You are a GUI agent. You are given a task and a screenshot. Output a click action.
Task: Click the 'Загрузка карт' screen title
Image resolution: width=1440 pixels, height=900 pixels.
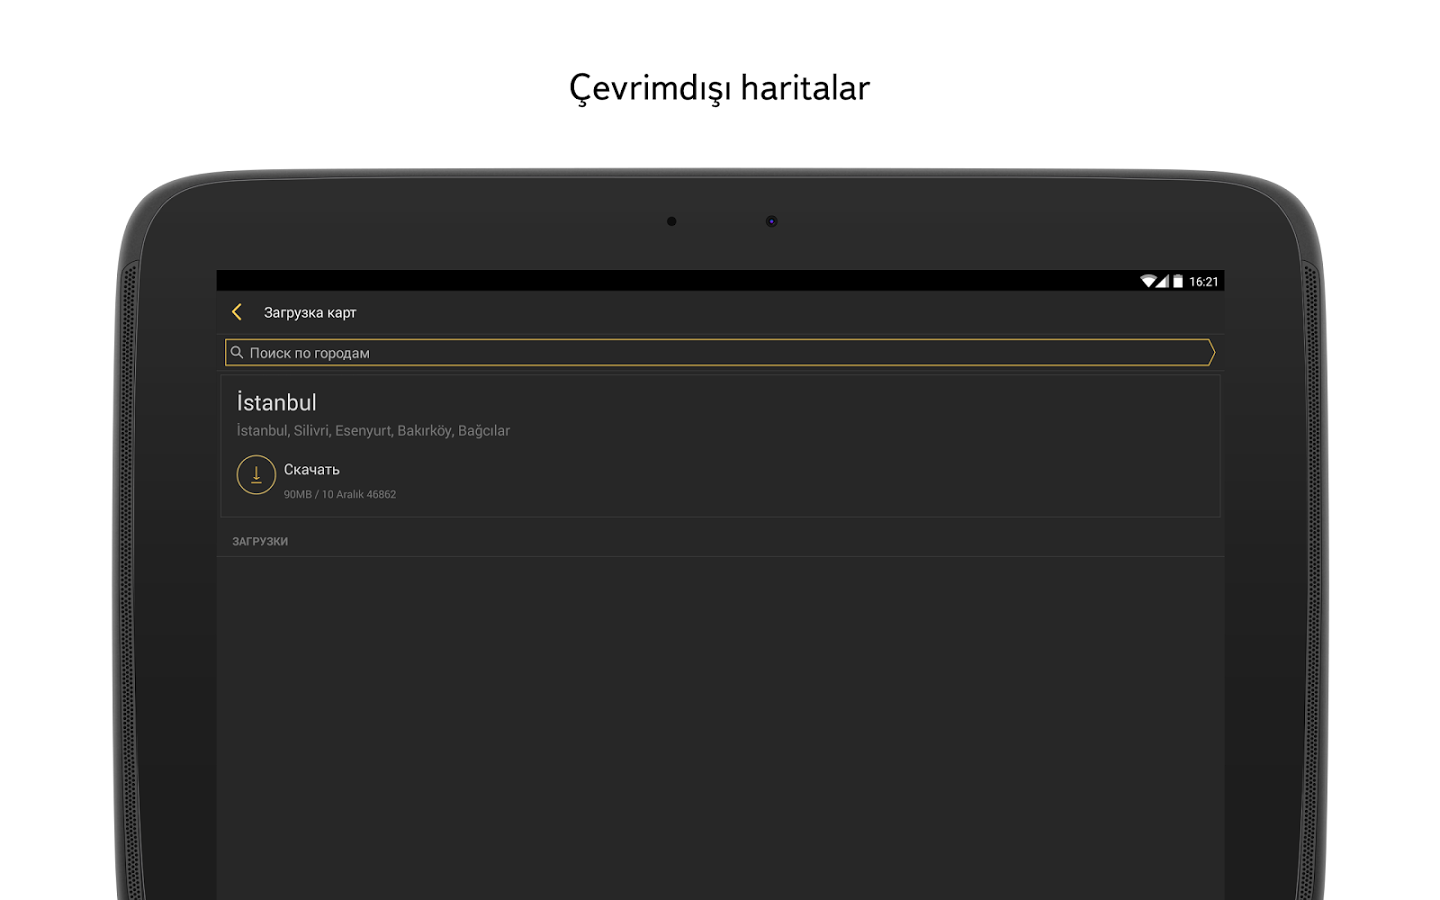coord(310,313)
